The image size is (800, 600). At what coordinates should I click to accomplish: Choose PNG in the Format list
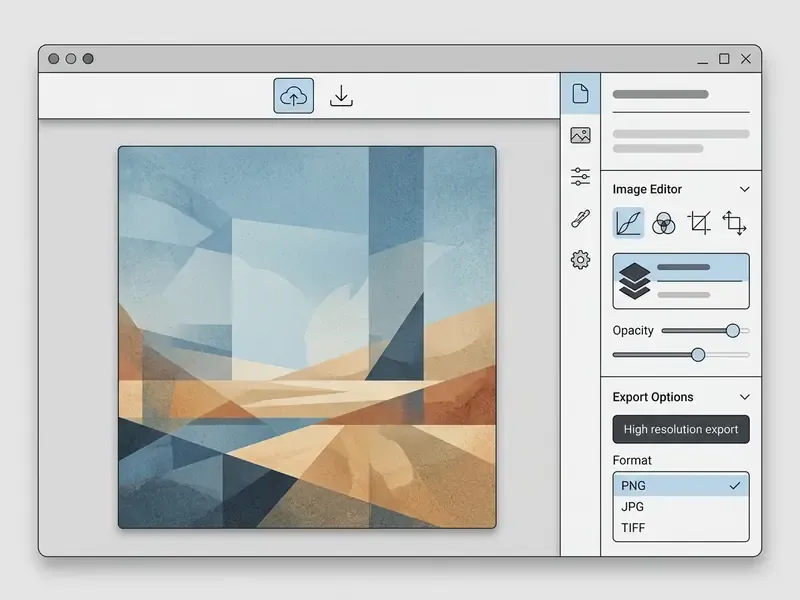[681, 485]
